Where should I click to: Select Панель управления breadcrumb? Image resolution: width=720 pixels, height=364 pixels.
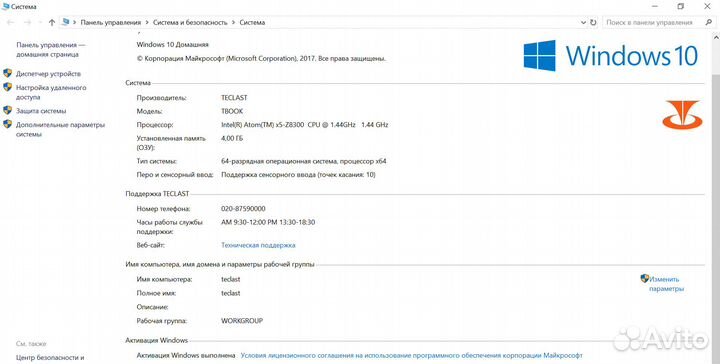coord(111,22)
